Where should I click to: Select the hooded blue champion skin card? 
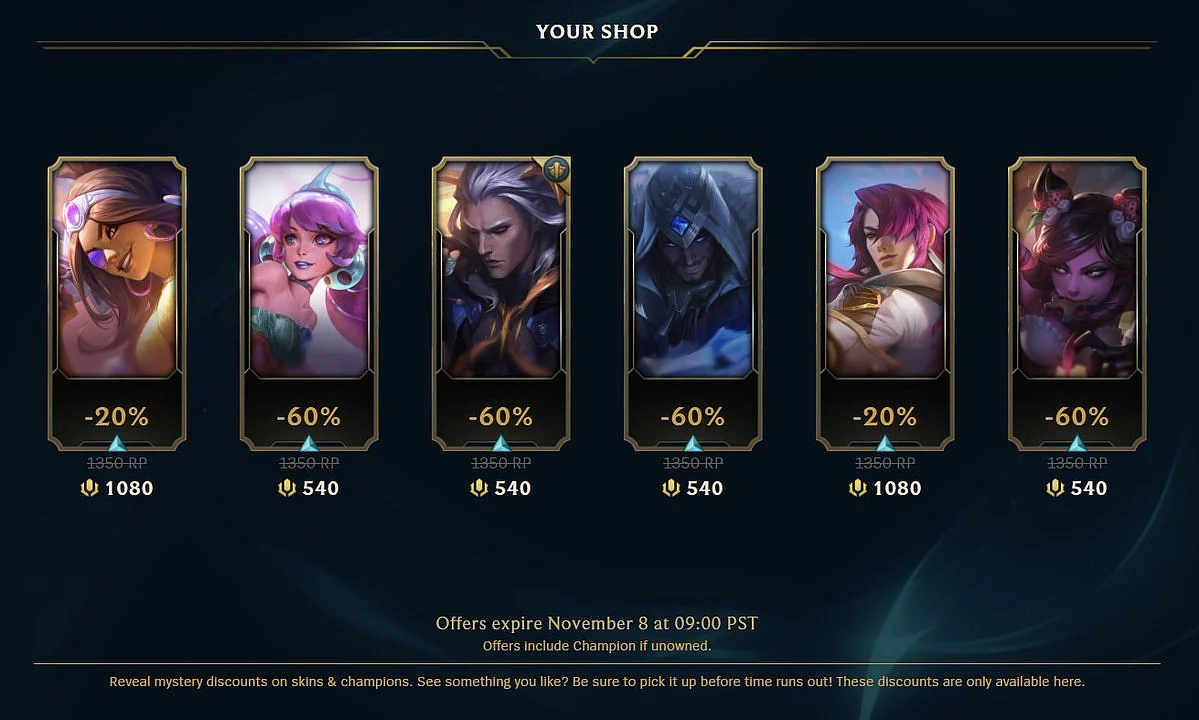pos(693,303)
